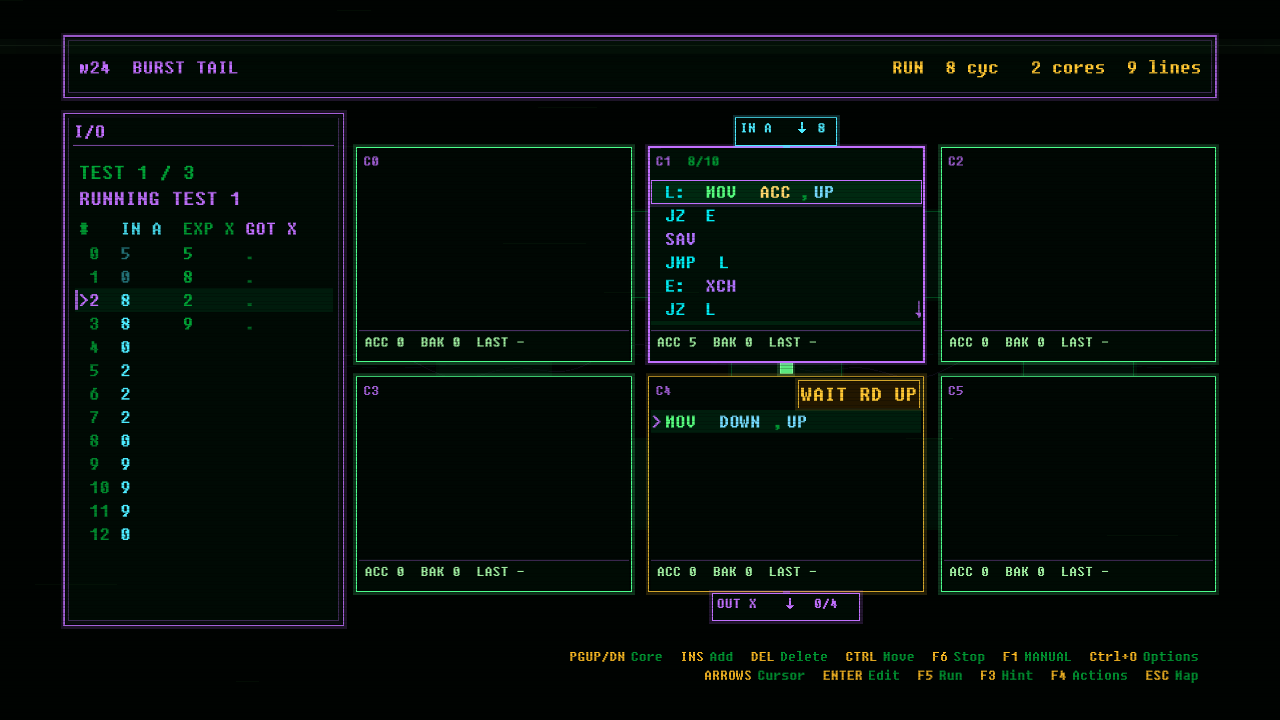Select empty core C2

click(x=1078, y=254)
